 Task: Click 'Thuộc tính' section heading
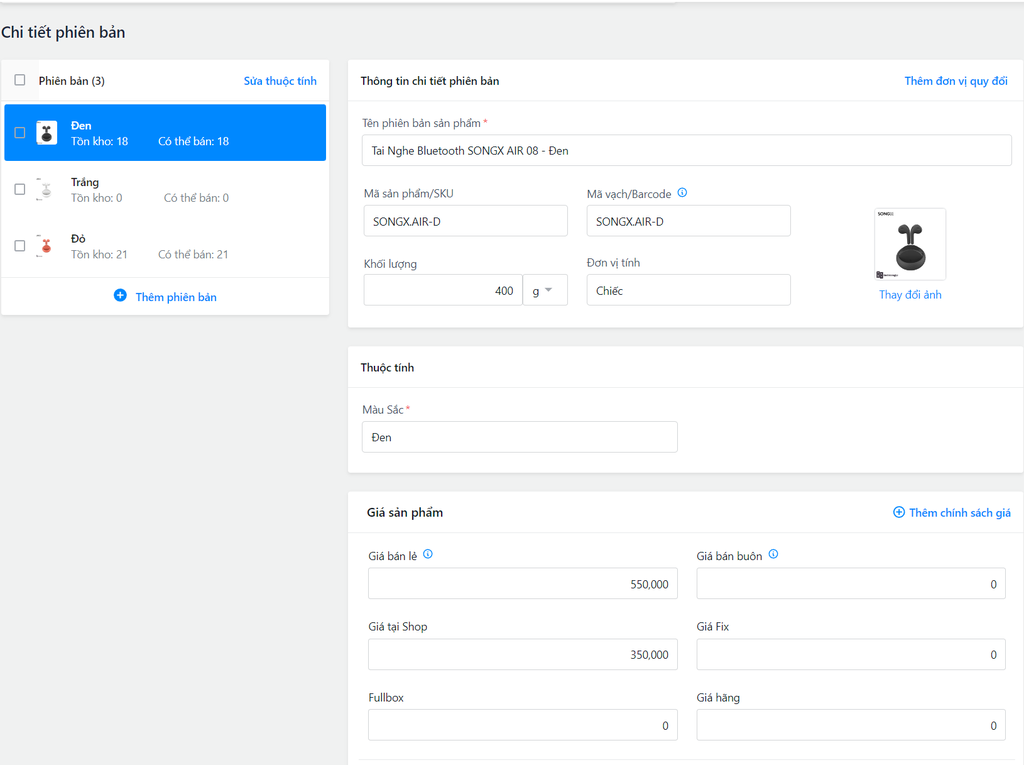pyautogui.click(x=387, y=367)
